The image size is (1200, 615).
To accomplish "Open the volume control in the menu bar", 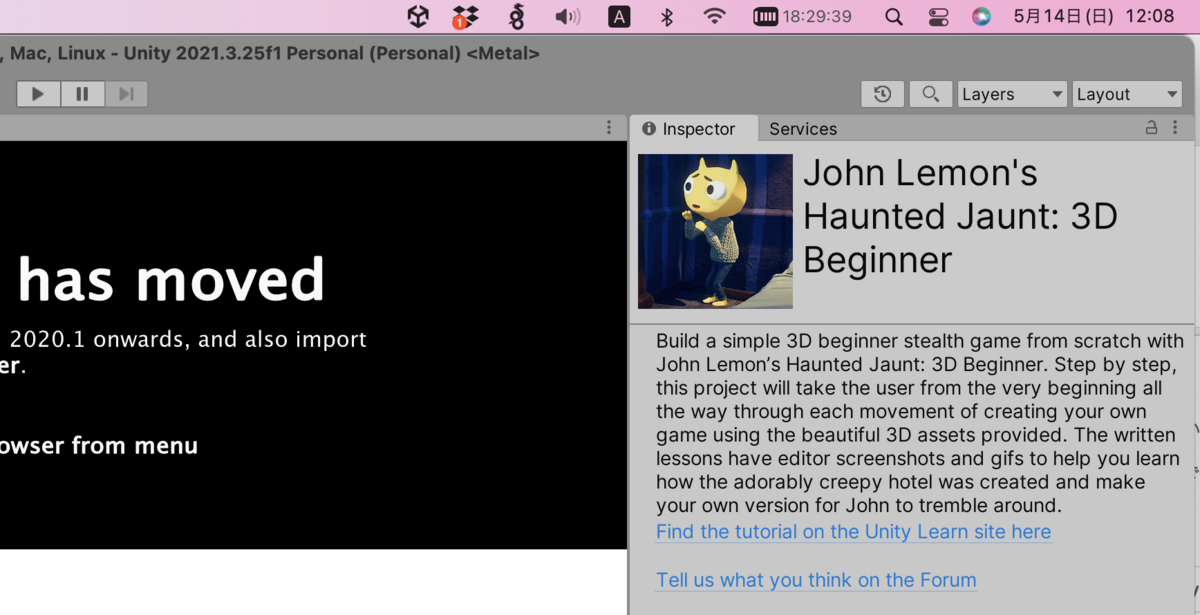I will point(568,16).
